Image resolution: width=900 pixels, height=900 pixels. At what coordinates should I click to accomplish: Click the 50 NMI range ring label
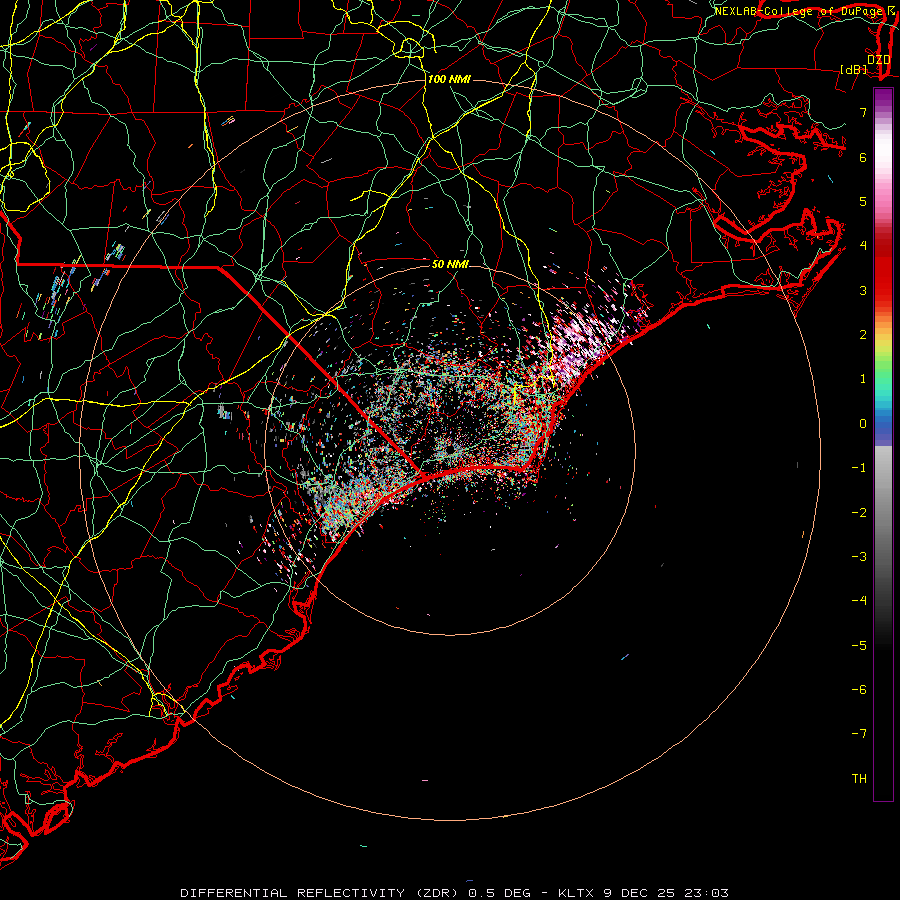[450, 264]
